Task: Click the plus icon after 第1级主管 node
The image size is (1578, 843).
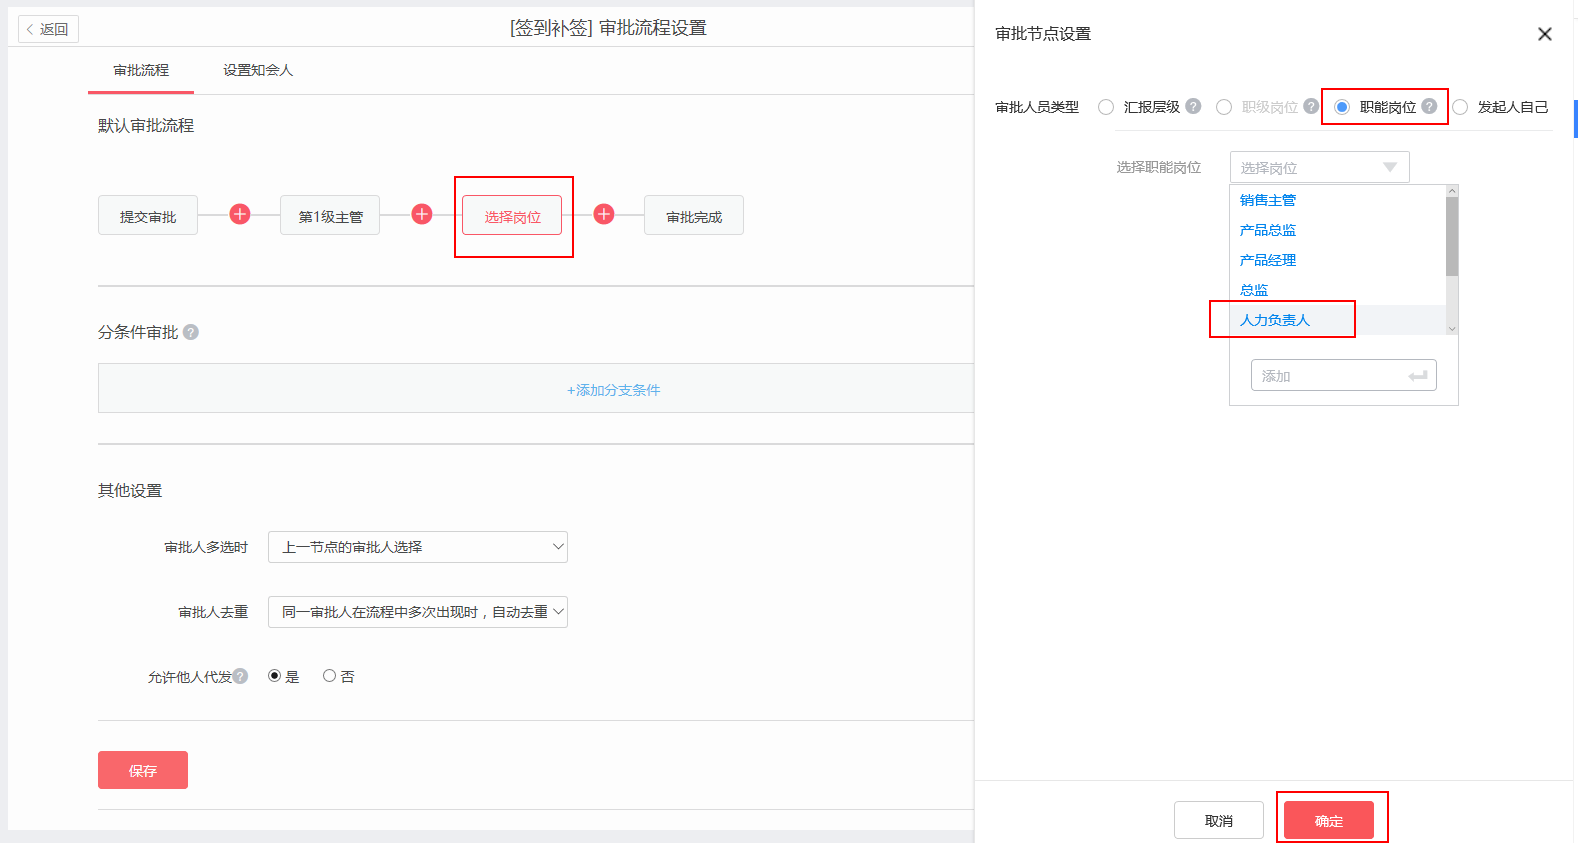Action: coord(422,214)
